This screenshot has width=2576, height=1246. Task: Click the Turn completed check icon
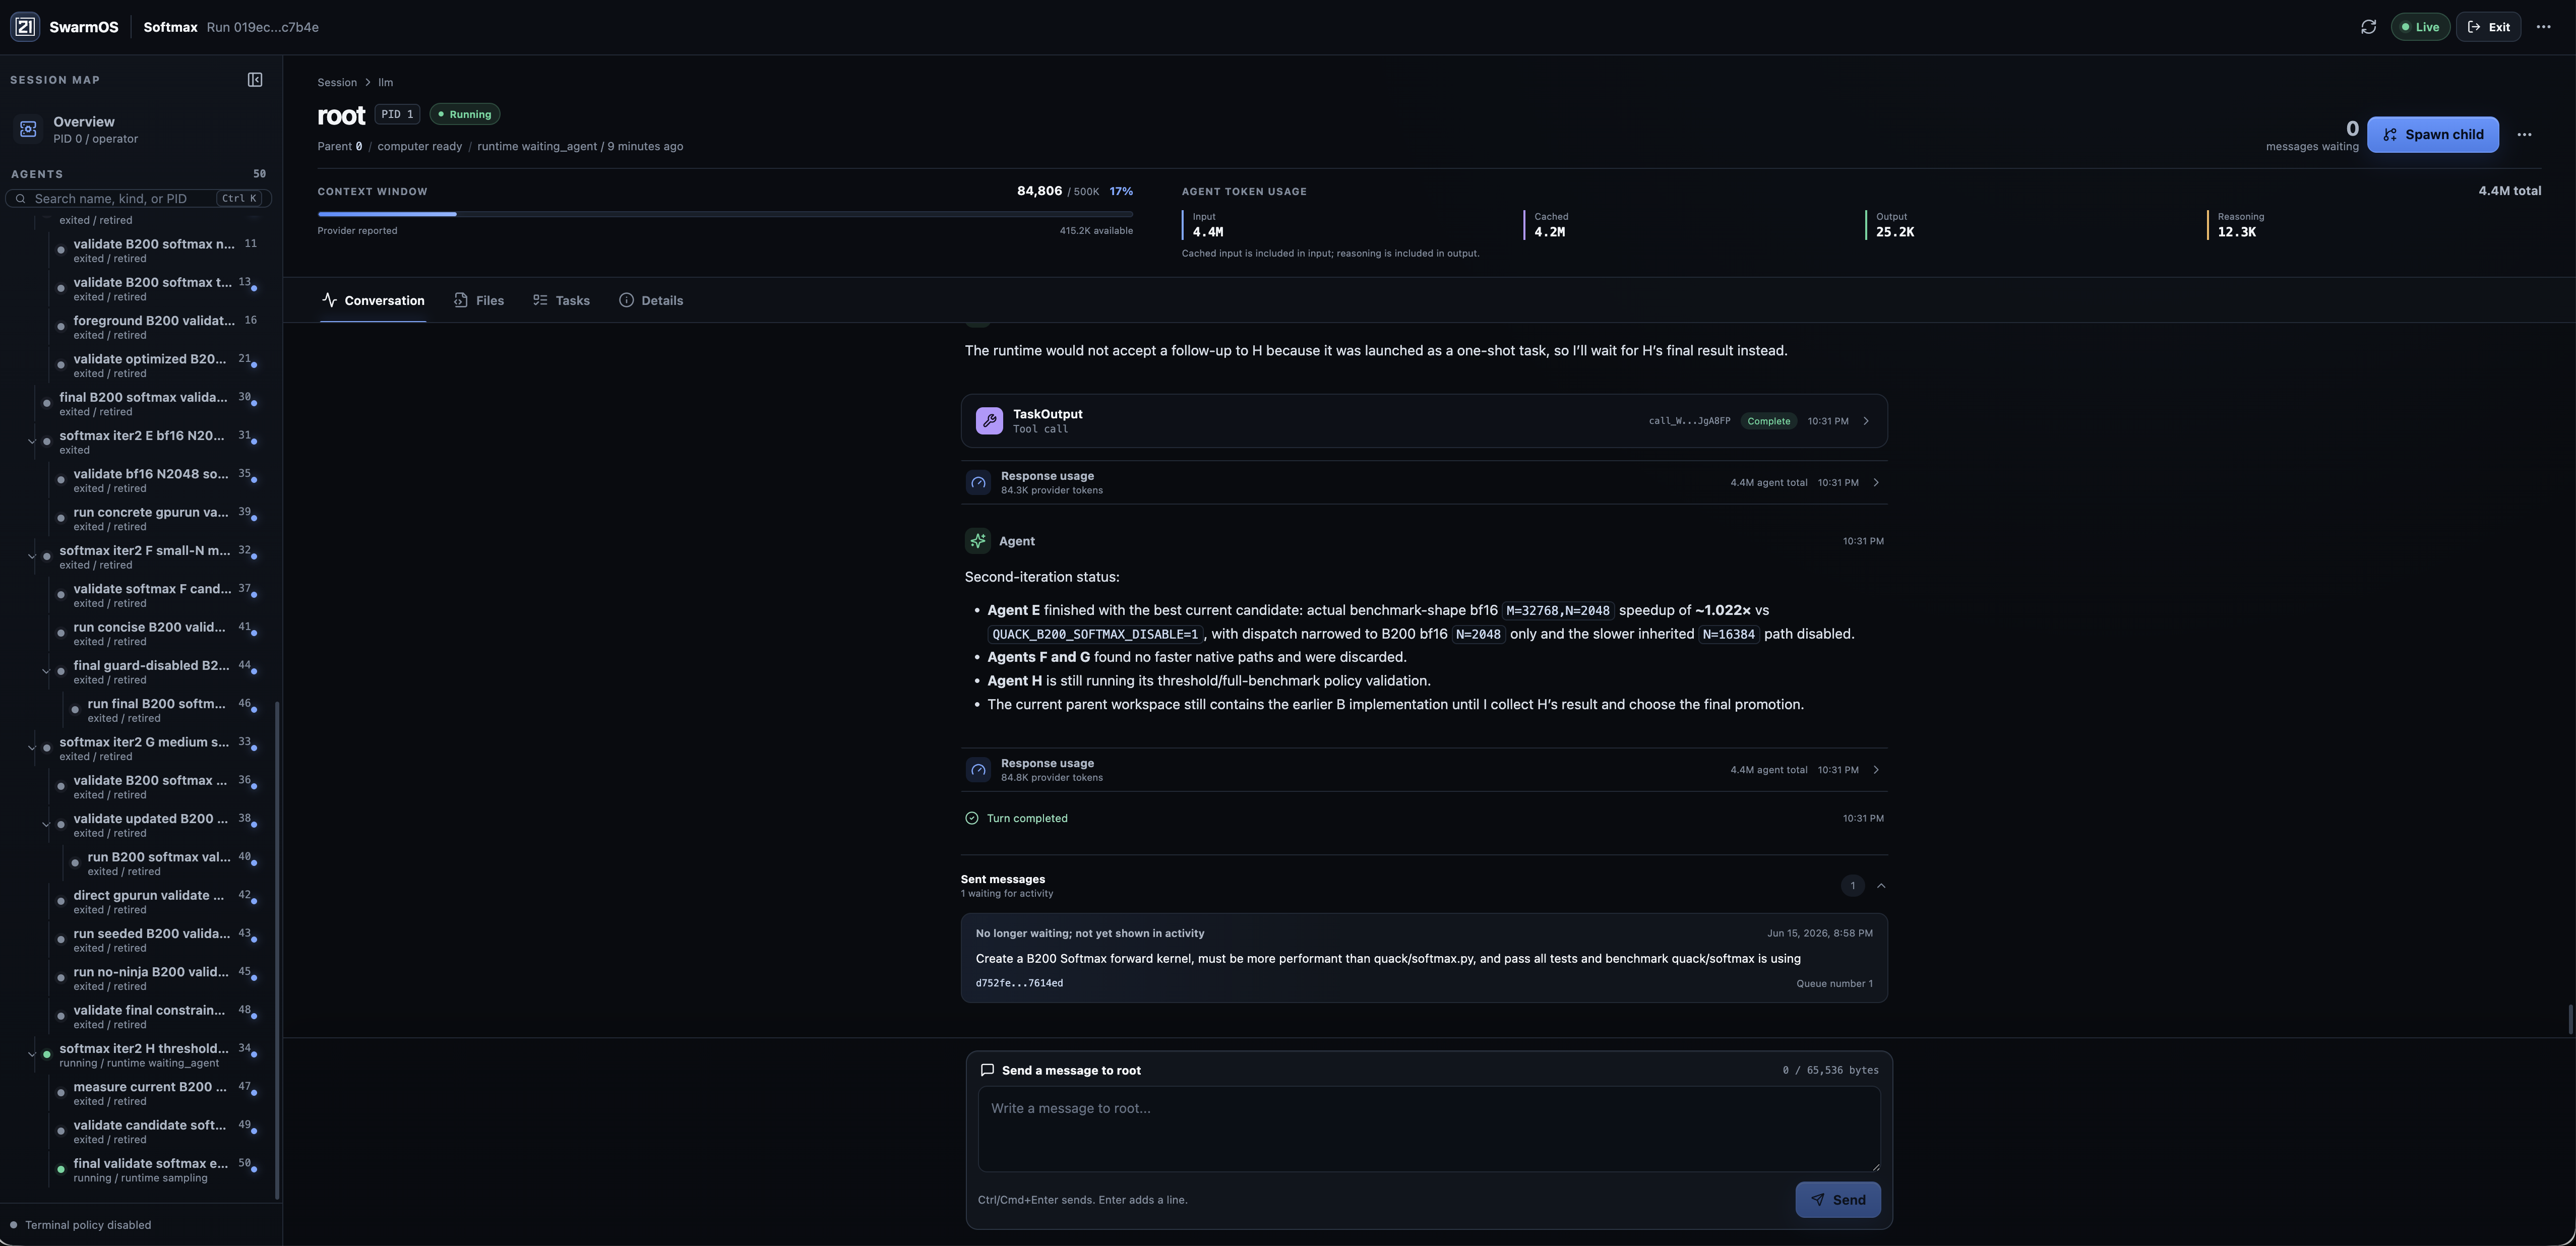(972, 818)
